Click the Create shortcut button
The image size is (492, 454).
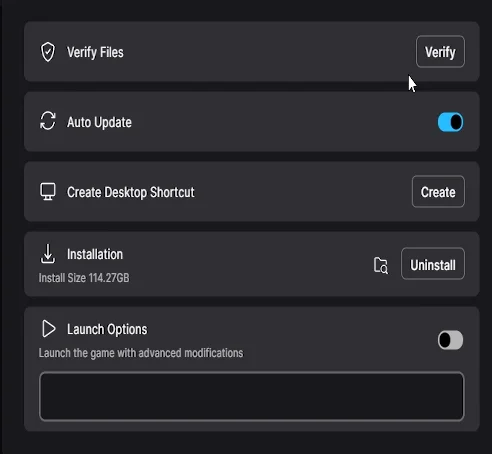click(x=438, y=192)
